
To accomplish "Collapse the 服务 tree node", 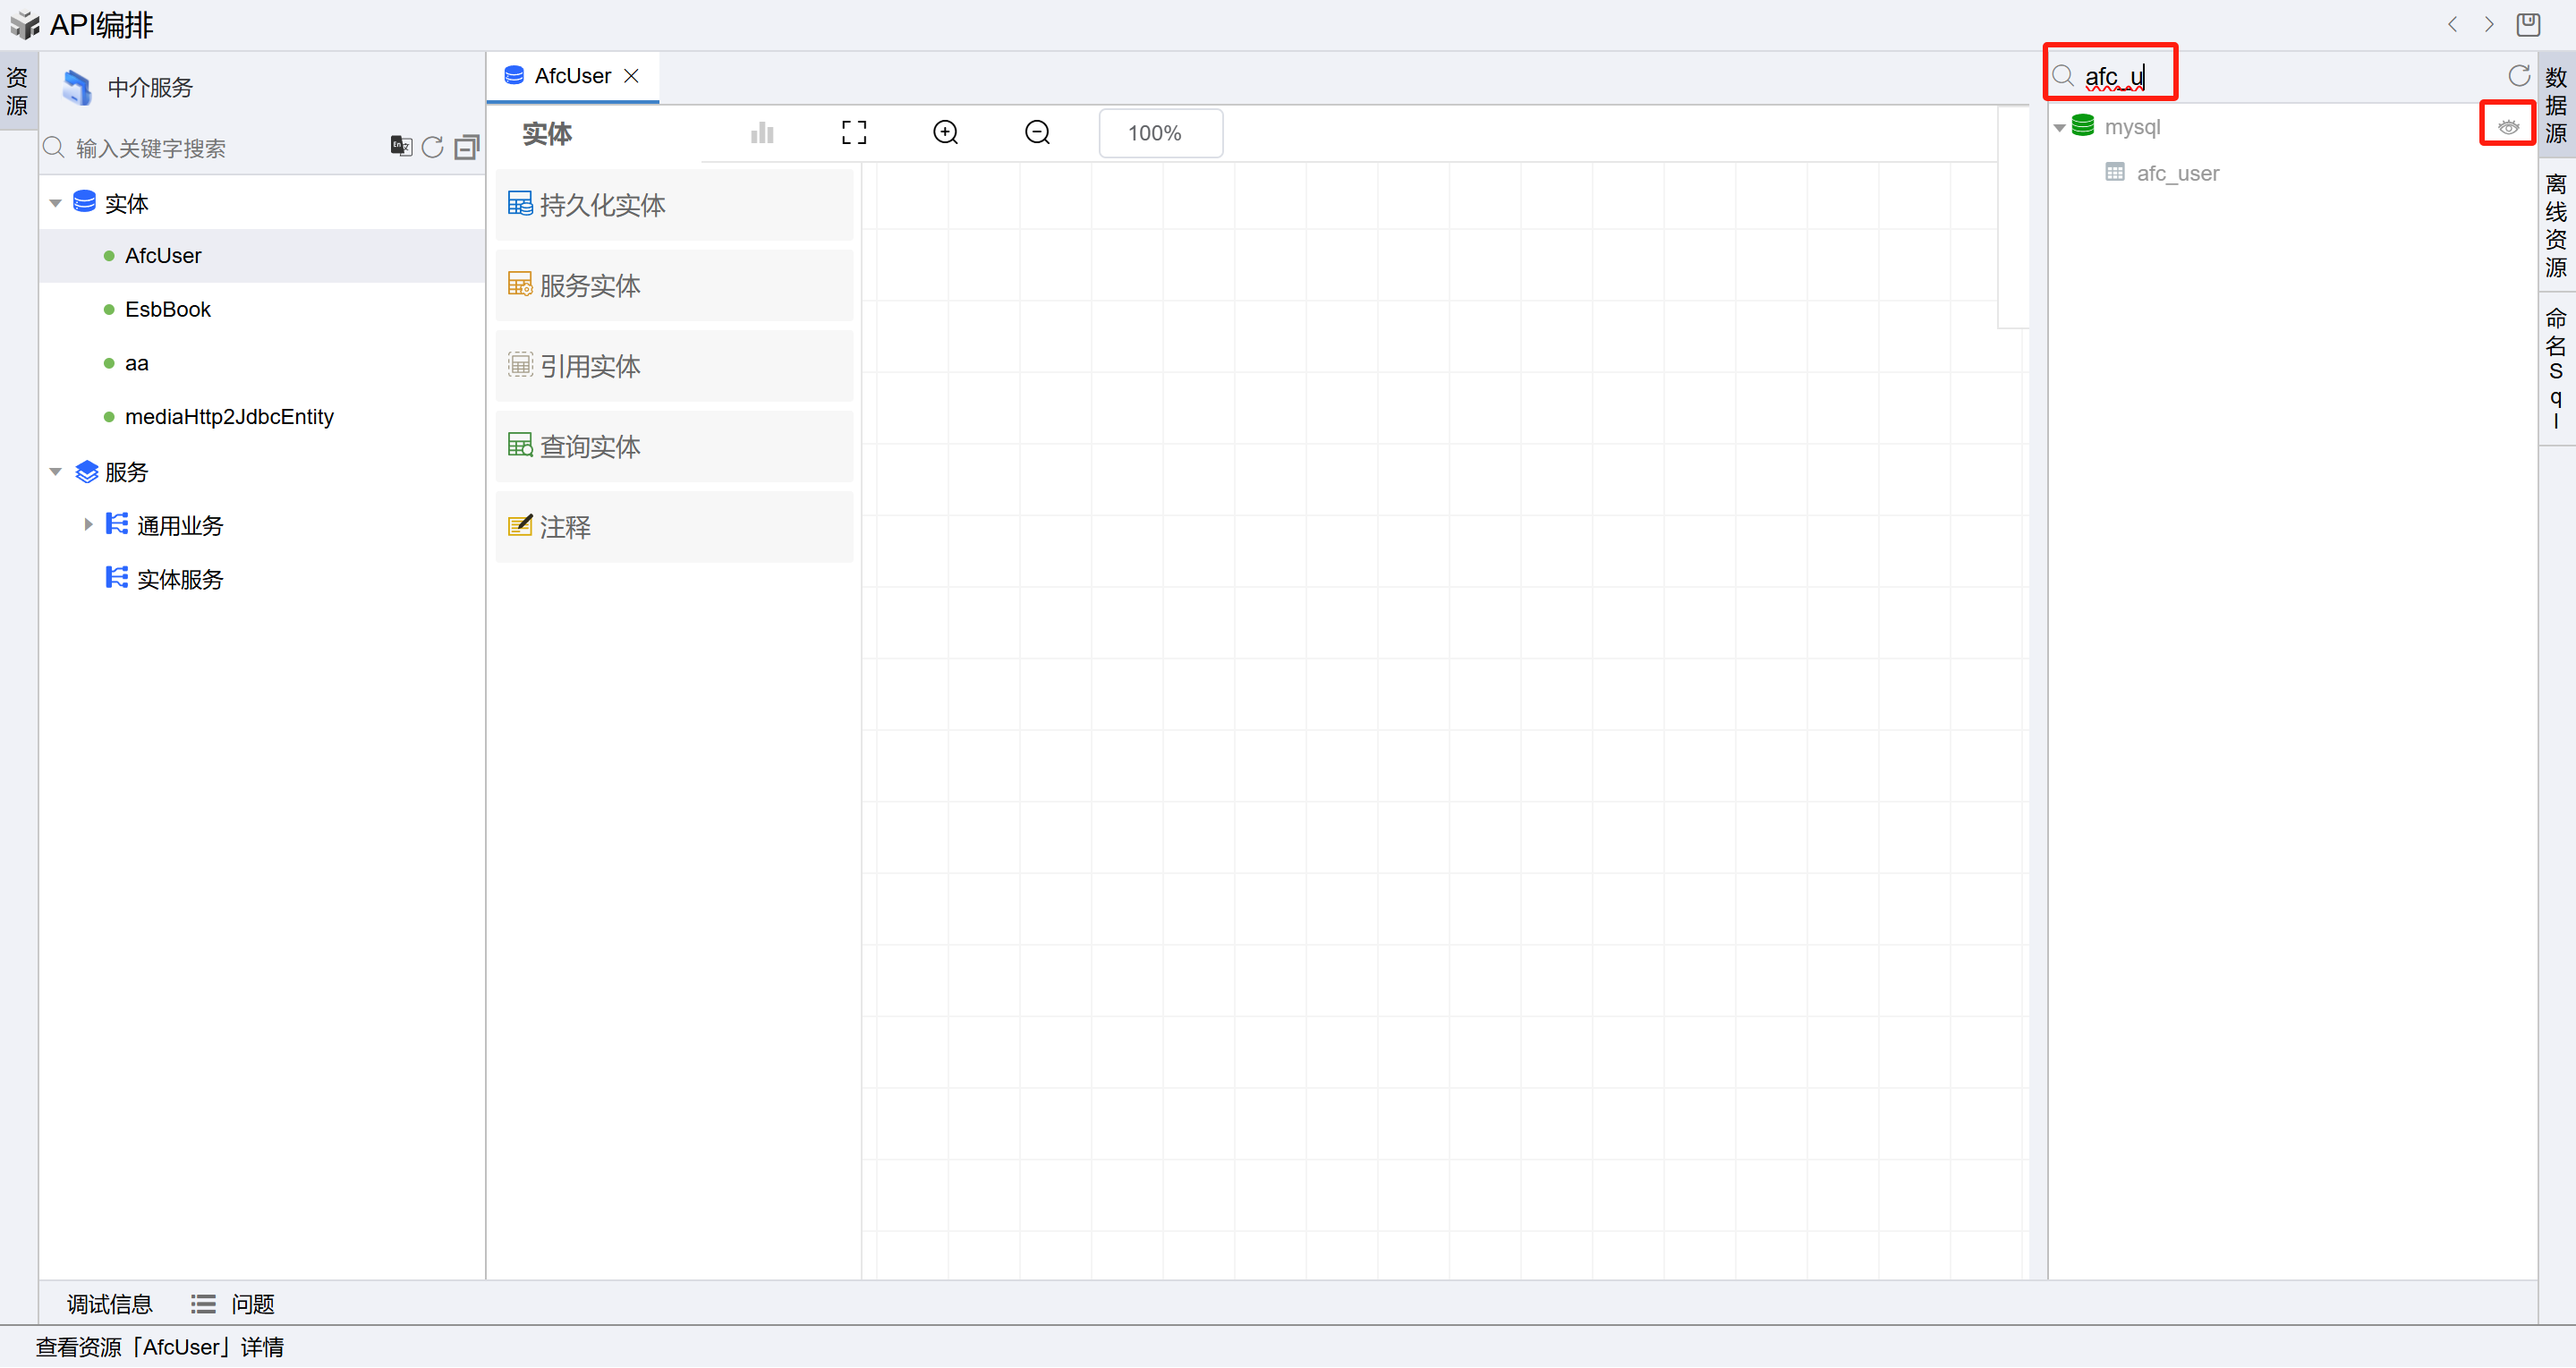I will coord(56,471).
